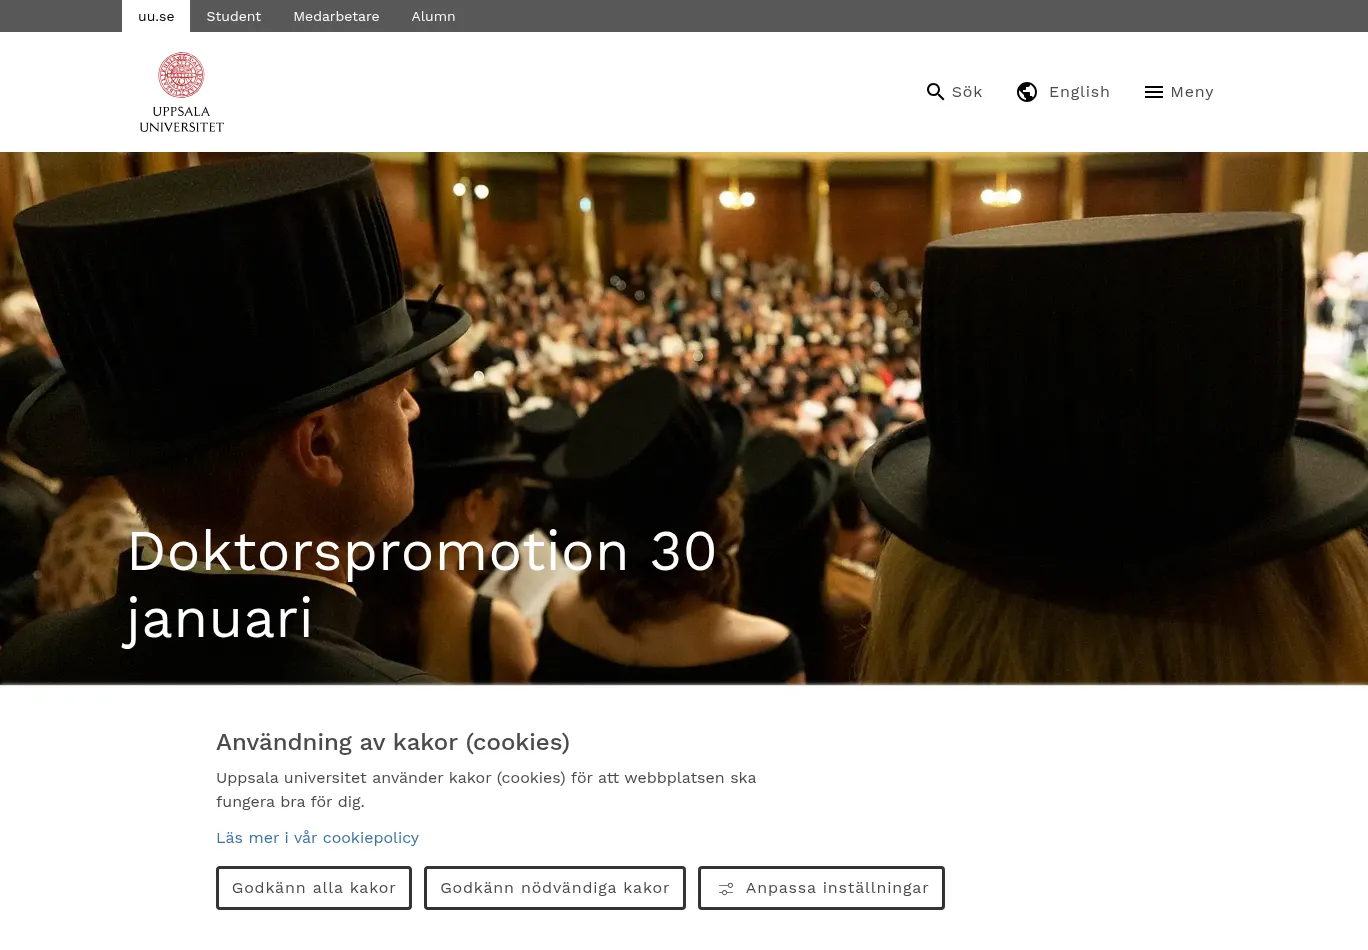Viewport: 1368px width, 950px height.
Task: Click the UPPSALA UNIVERSITET text under the seal
Action: coord(181,119)
